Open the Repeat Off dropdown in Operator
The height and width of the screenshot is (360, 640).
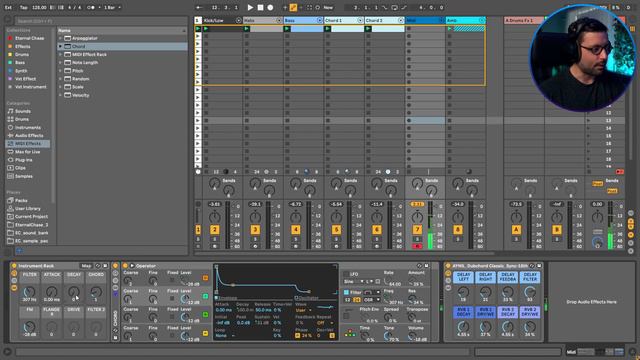click(325, 322)
